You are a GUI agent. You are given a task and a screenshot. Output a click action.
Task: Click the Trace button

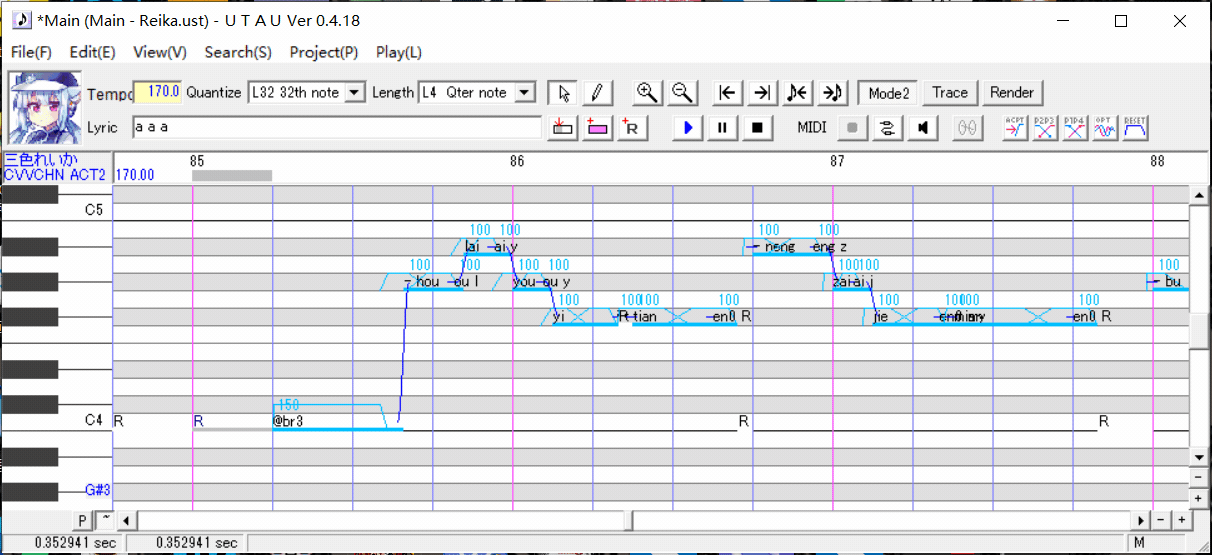coord(949,93)
